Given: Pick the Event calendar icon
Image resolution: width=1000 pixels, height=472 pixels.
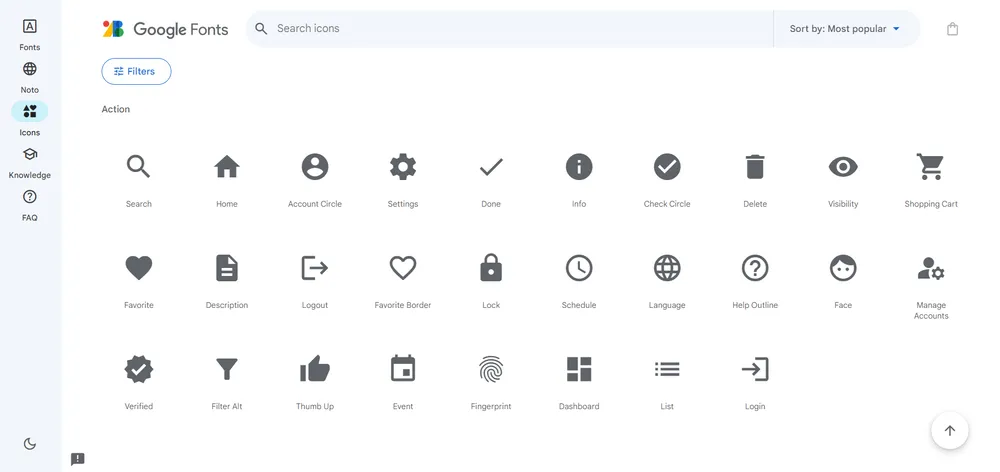Looking at the screenshot, I should click(403, 368).
